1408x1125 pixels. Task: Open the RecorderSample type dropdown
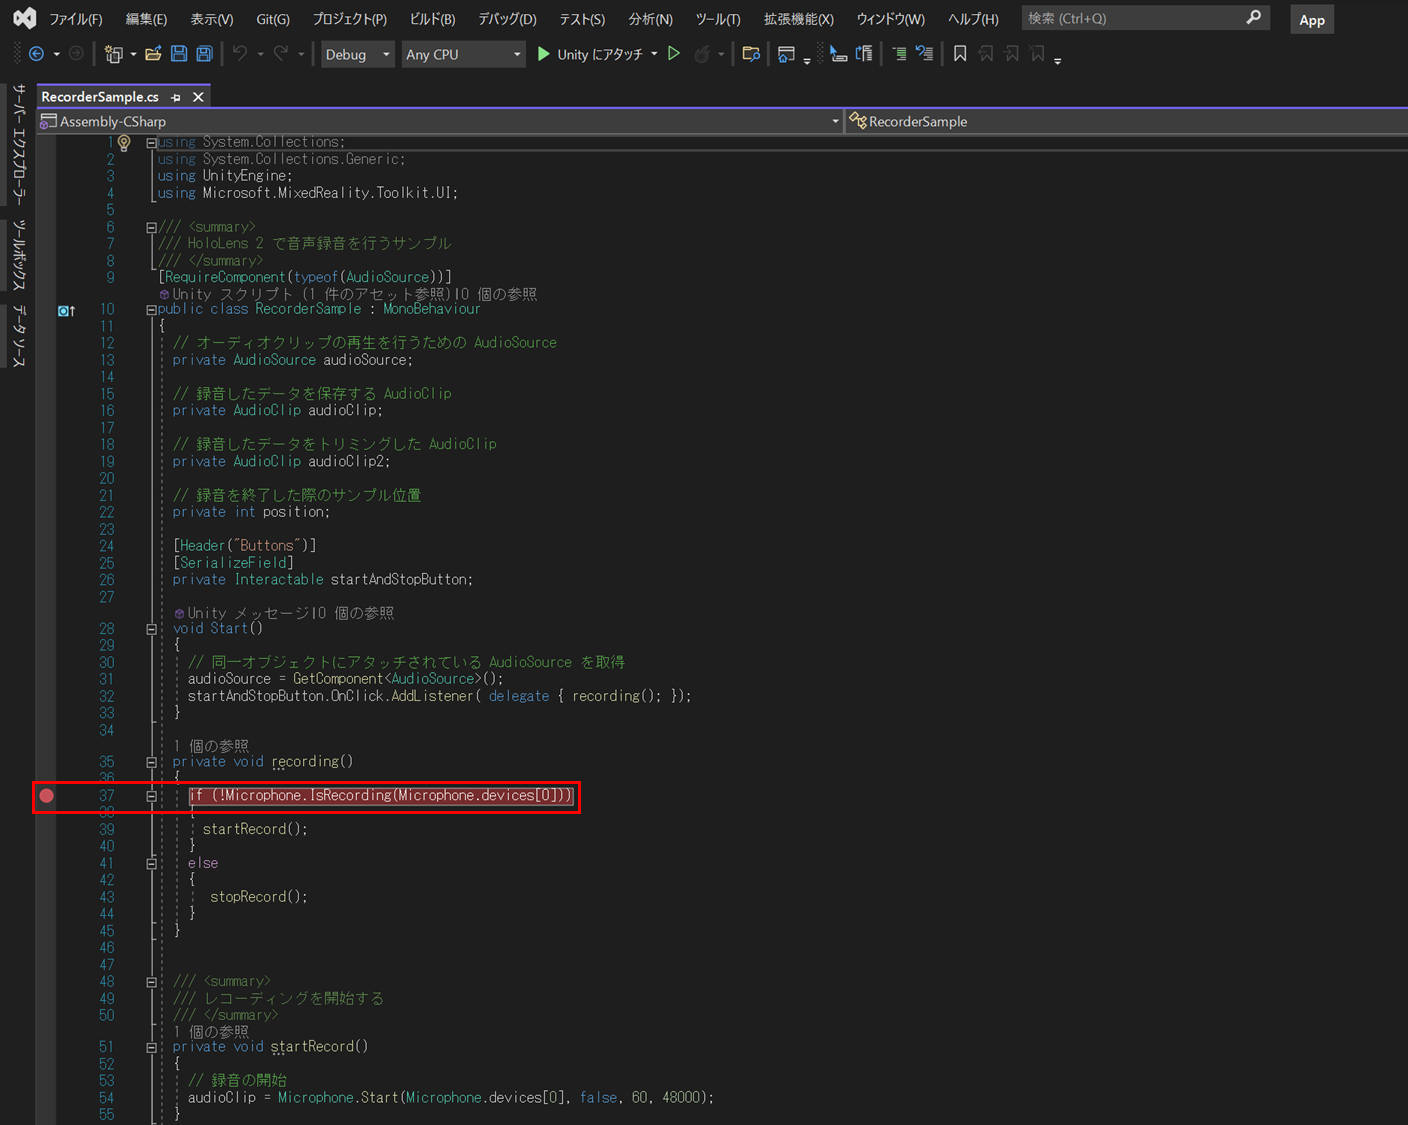(x=1127, y=121)
